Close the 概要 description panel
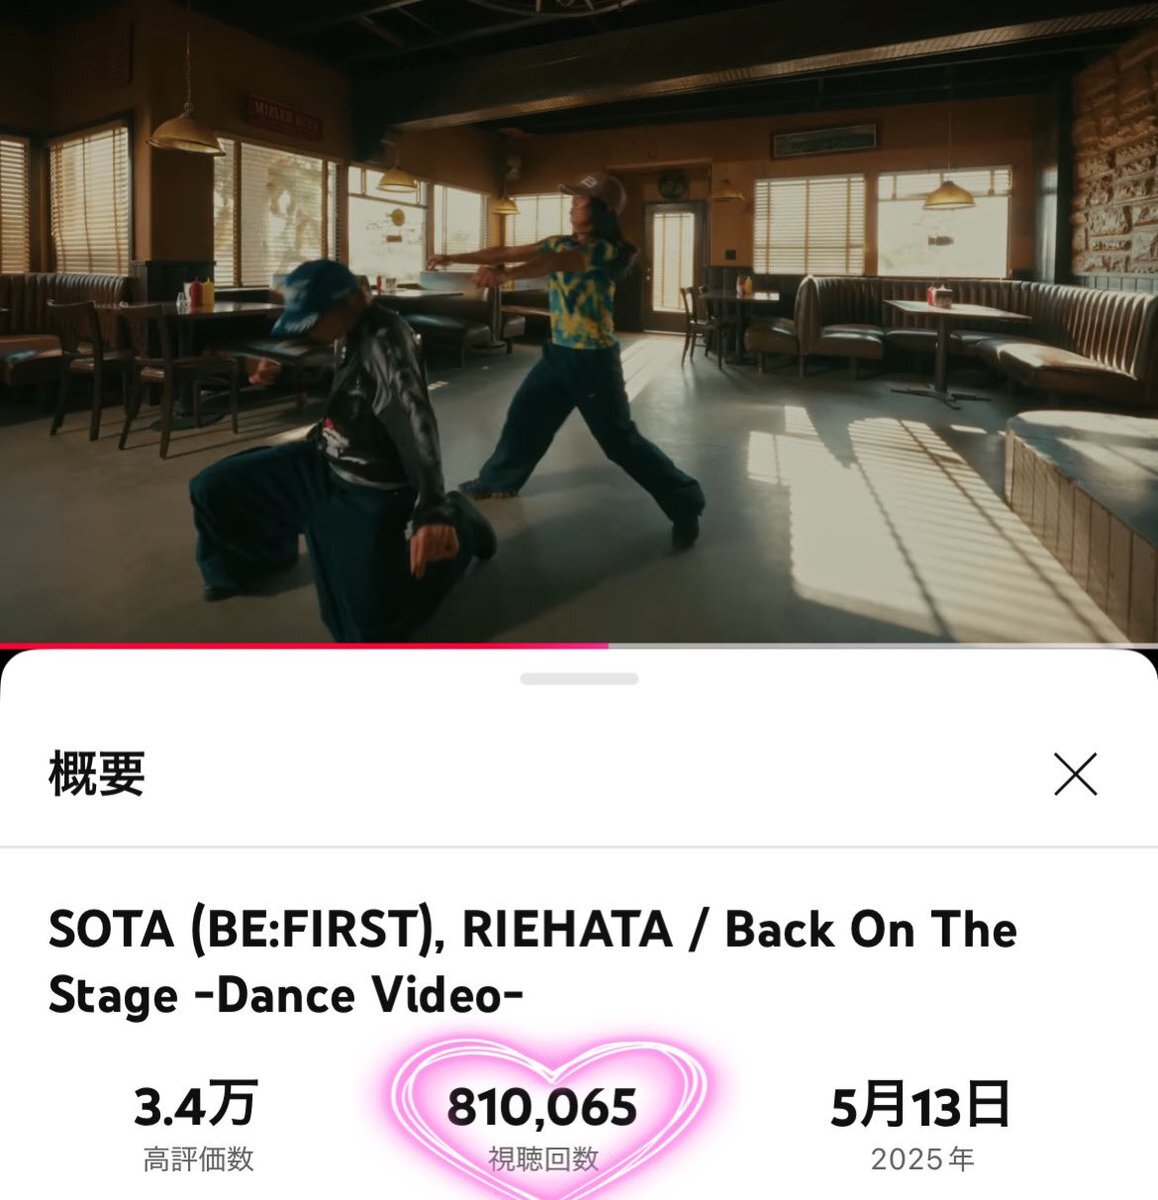The height and width of the screenshot is (1200, 1158). [1075, 774]
